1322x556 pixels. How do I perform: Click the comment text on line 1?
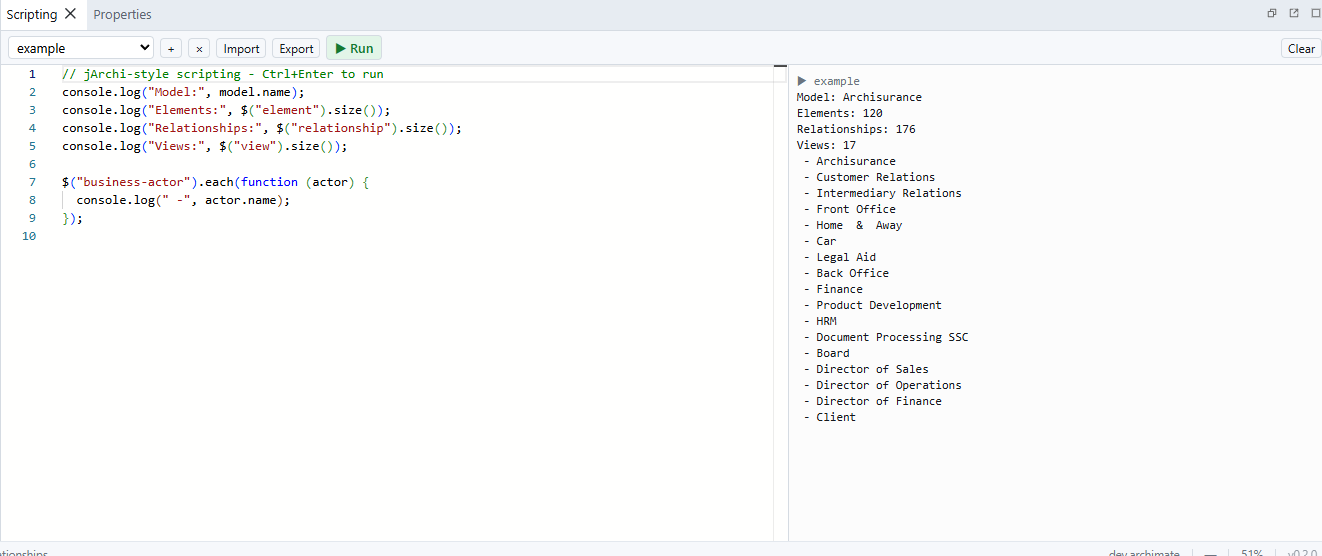click(x=223, y=74)
